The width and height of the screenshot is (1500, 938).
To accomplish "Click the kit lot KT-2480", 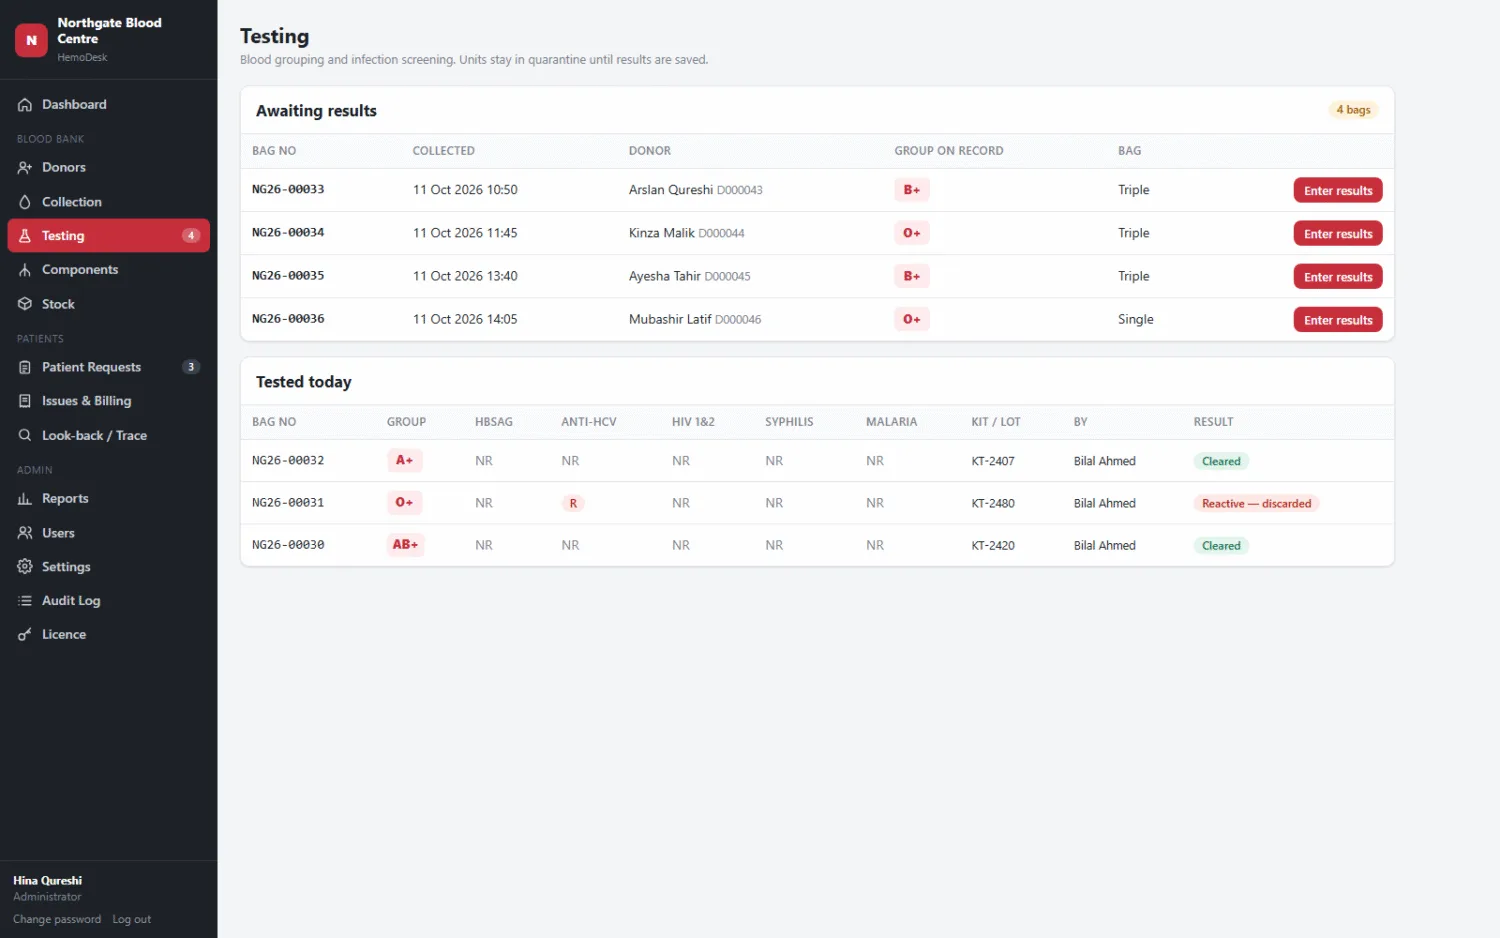I will 993,504.
